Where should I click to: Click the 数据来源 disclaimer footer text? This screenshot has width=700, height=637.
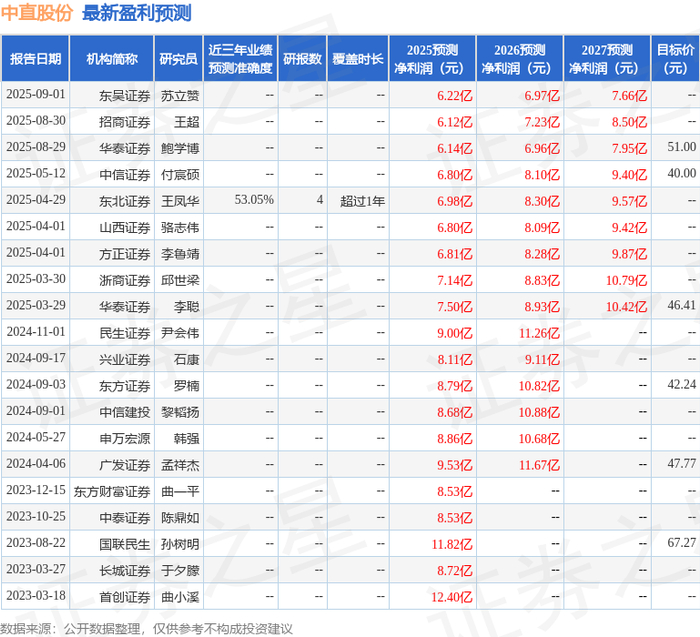[146, 629]
